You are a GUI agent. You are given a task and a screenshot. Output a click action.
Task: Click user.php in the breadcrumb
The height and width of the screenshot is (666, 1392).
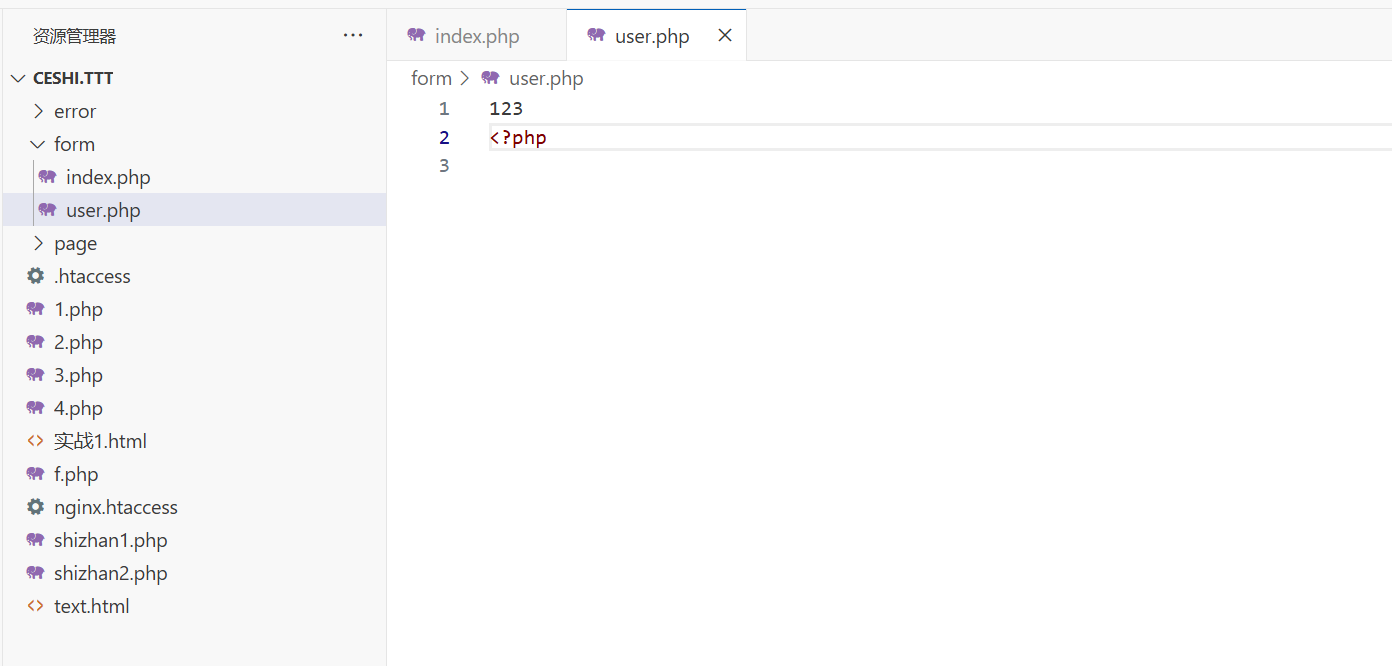[x=546, y=78]
